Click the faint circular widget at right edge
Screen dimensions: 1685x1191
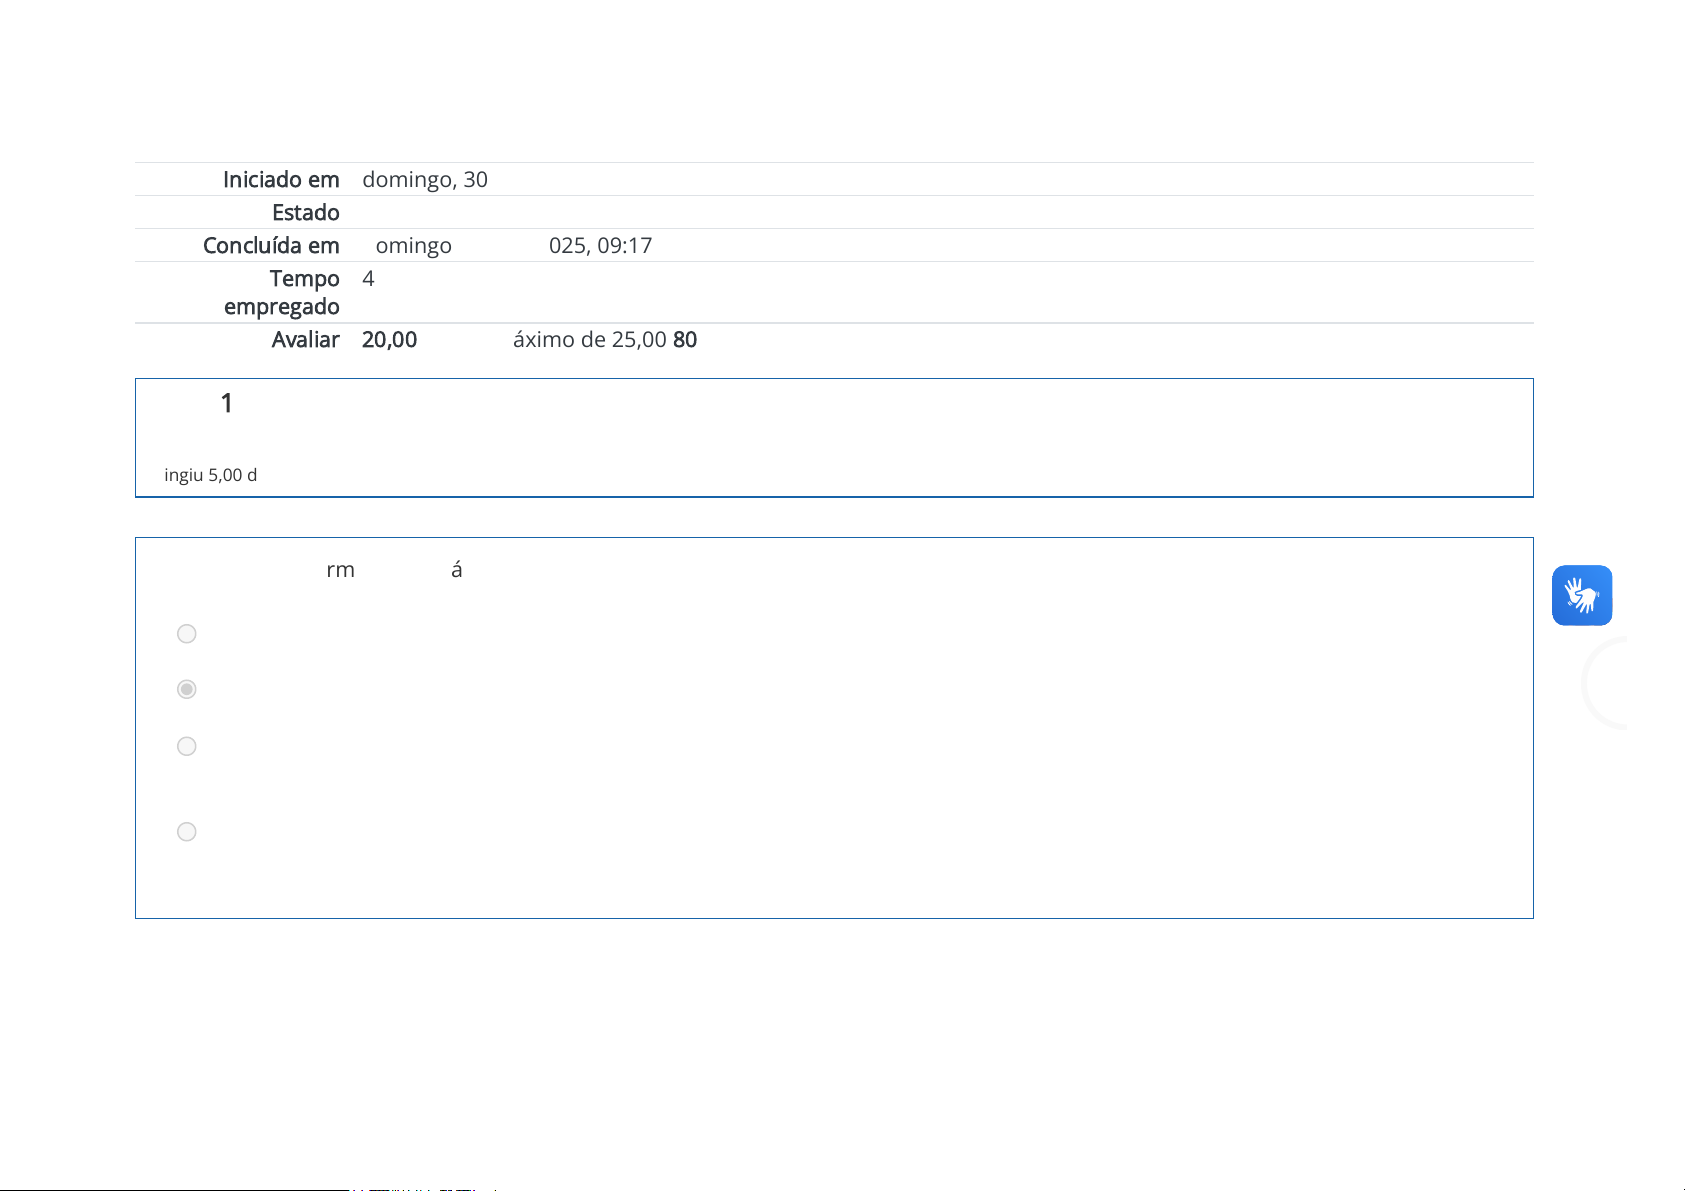point(1606,684)
